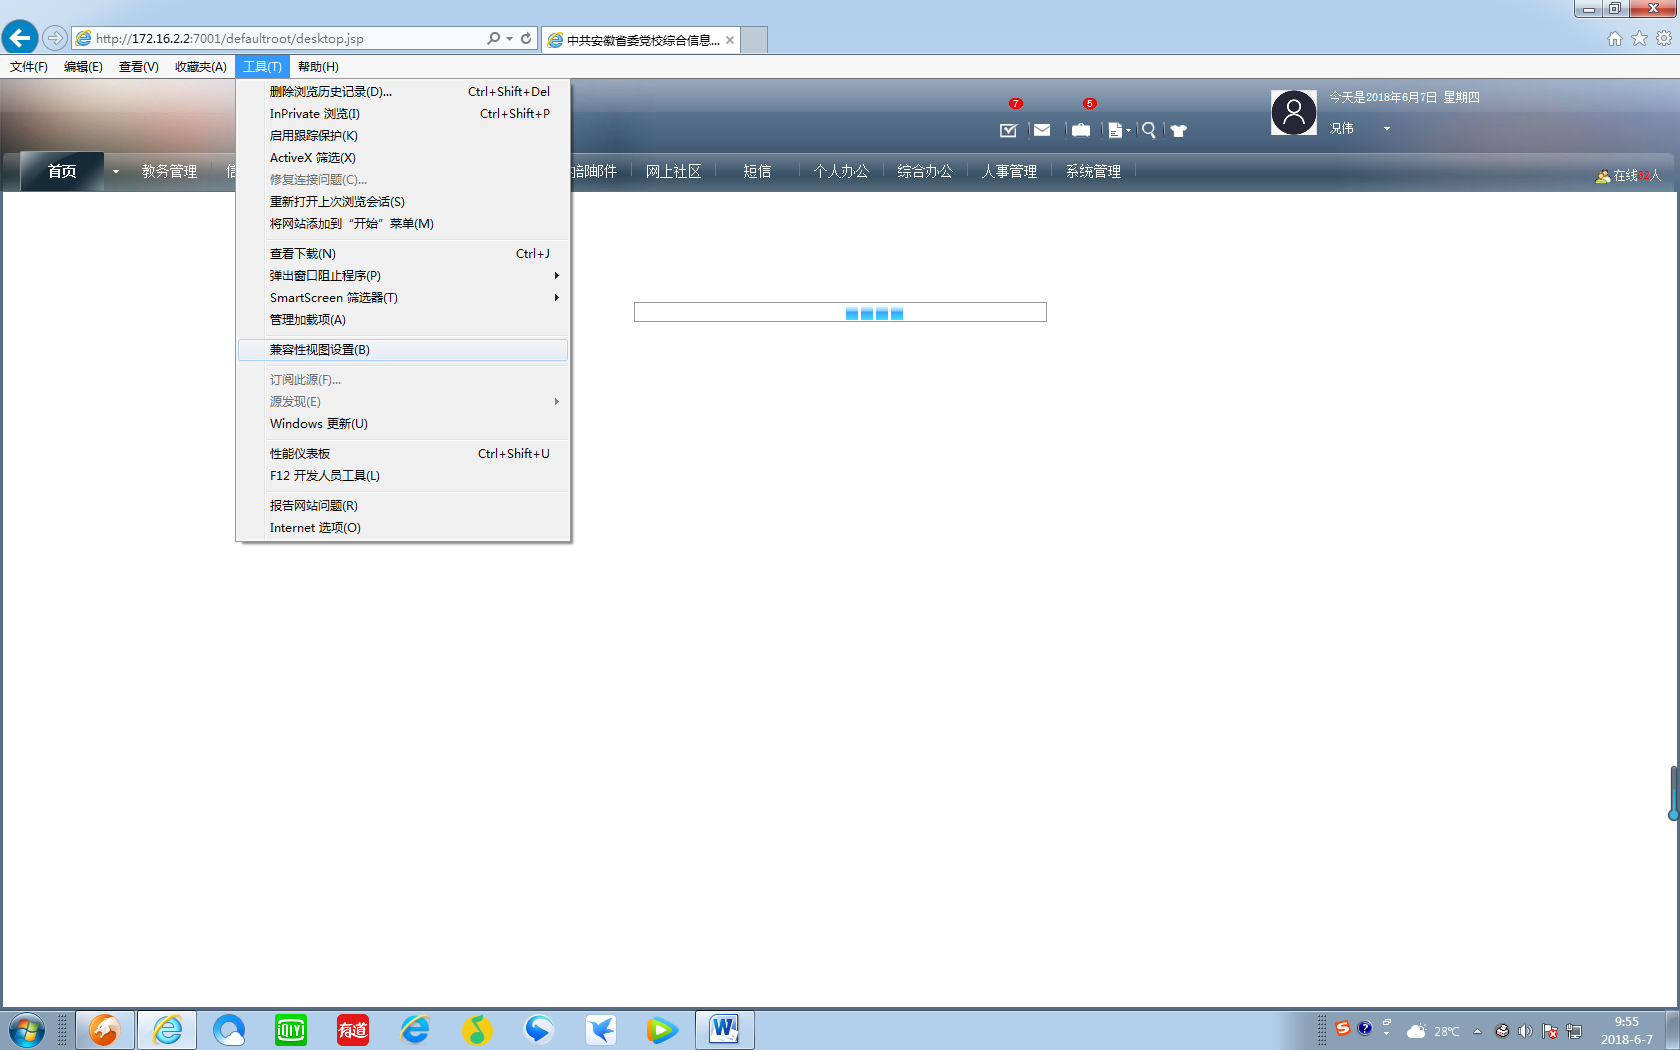Image resolution: width=1680 pixels, height=1050 pixels.
Task: Expand the dropdown arrow beside 首页
Action: coord(116,172)
